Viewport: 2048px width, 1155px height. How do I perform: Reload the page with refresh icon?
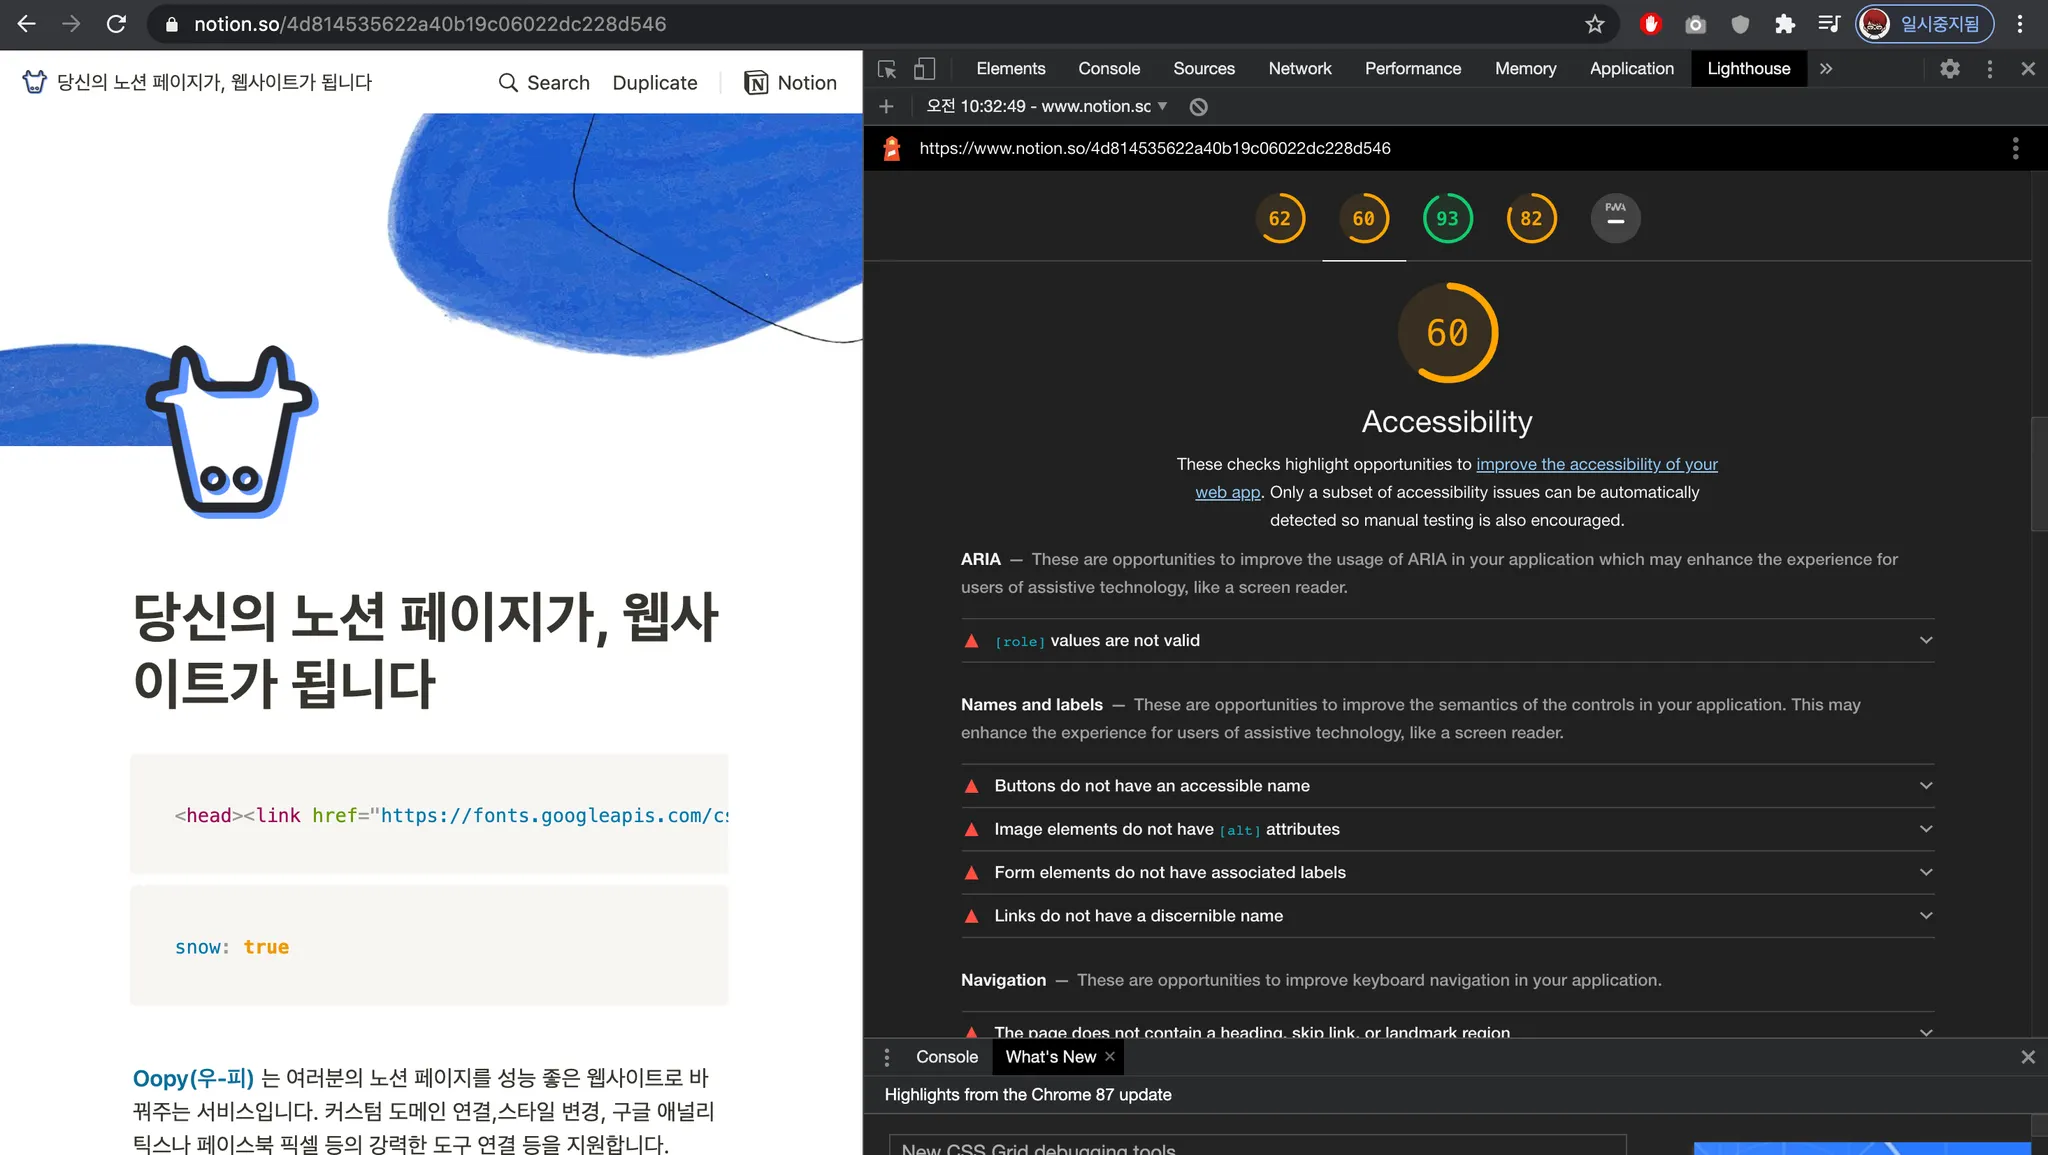(116, 24)
